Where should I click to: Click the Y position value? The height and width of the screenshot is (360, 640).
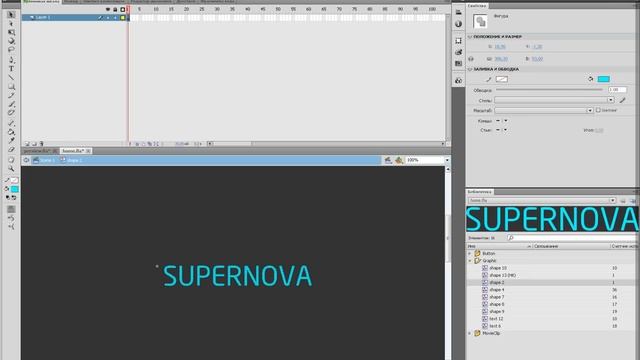tap(538, 47)
